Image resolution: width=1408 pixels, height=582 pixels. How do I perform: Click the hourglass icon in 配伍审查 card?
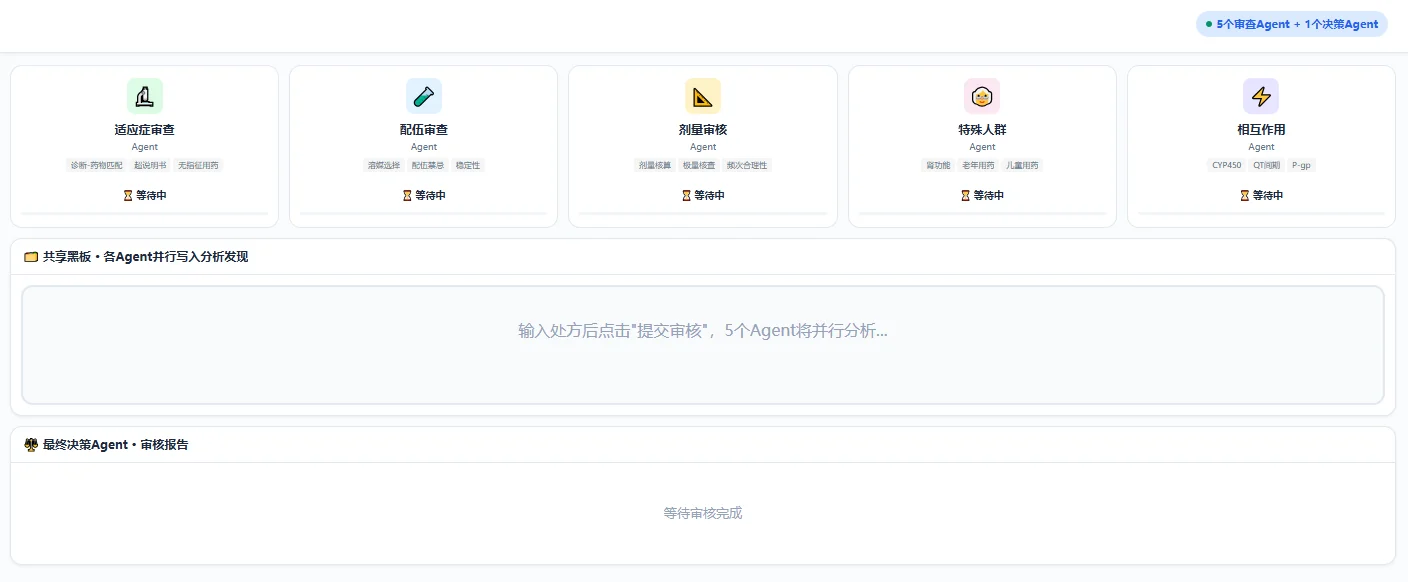407,196
